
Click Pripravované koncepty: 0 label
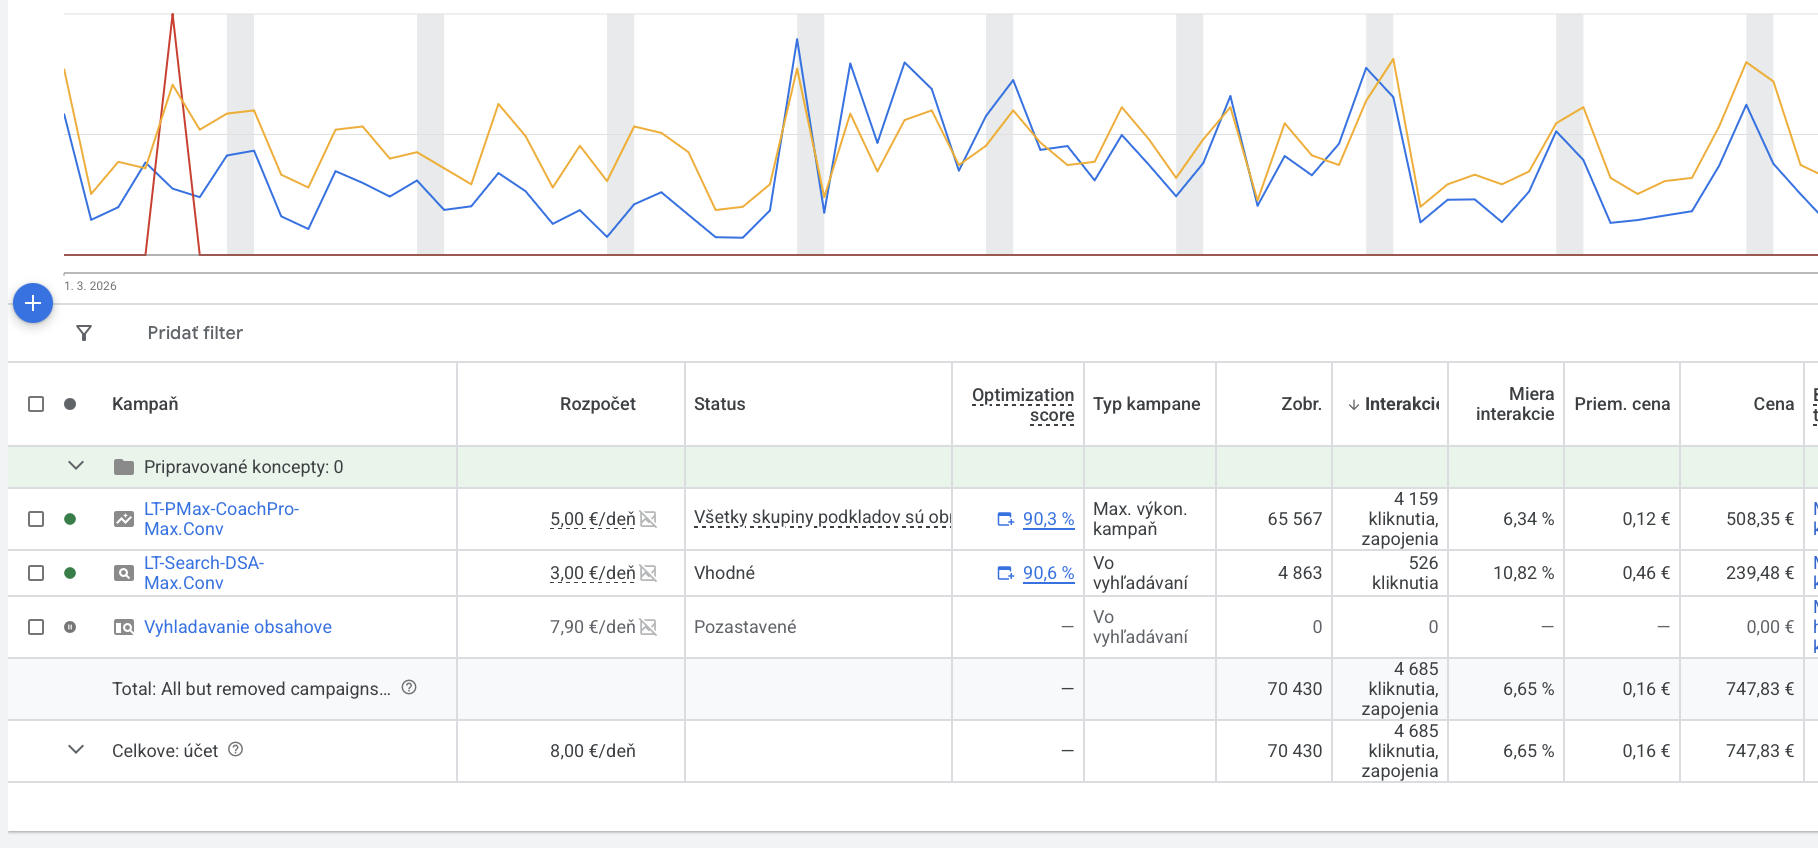(x=243, y=467)
